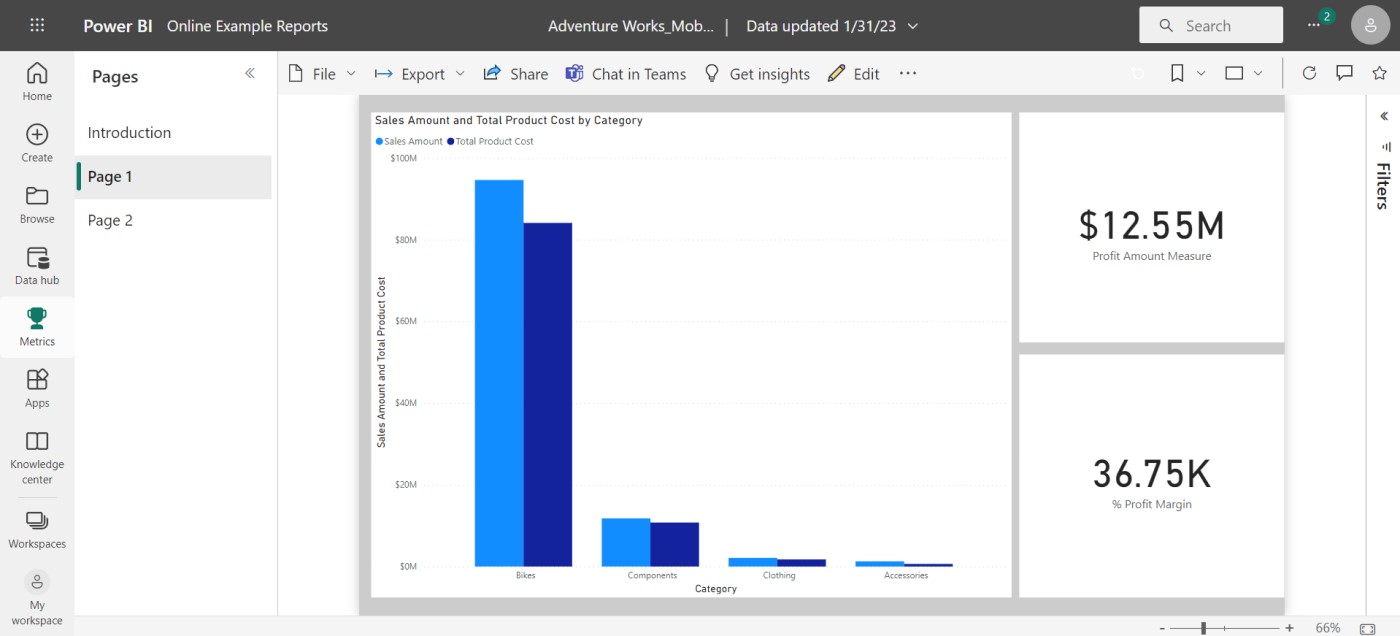Refresh the report visuals
The image size is (1400, 636).
tap(1309, 72)
